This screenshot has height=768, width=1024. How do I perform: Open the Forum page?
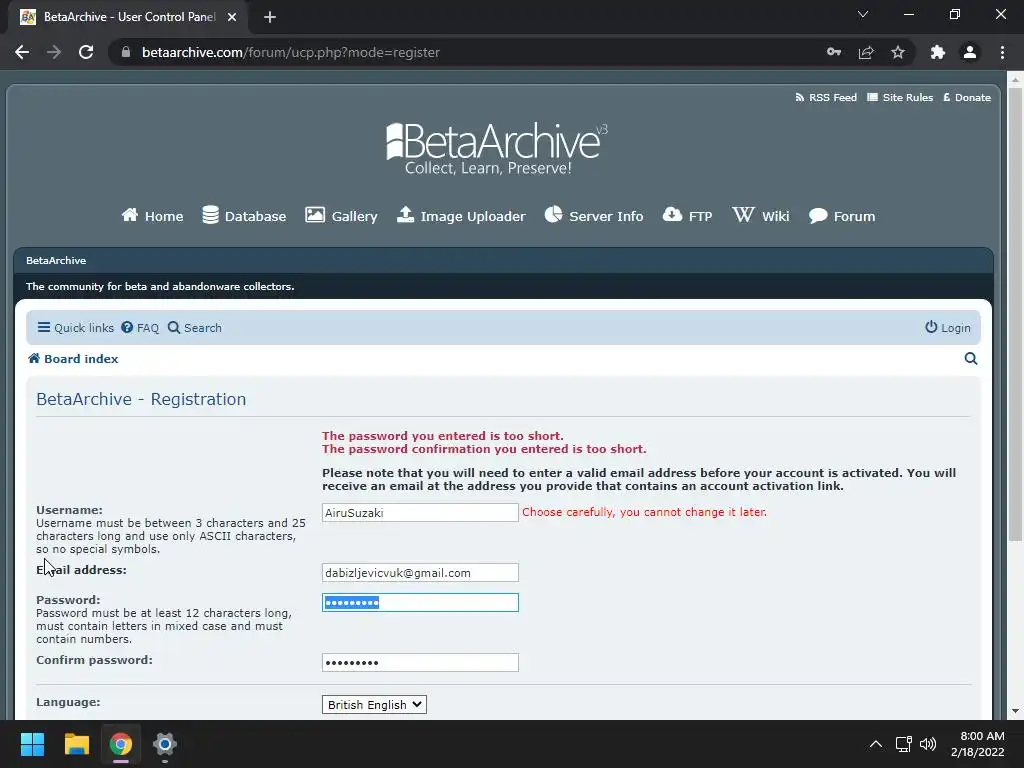click(842, 216)
